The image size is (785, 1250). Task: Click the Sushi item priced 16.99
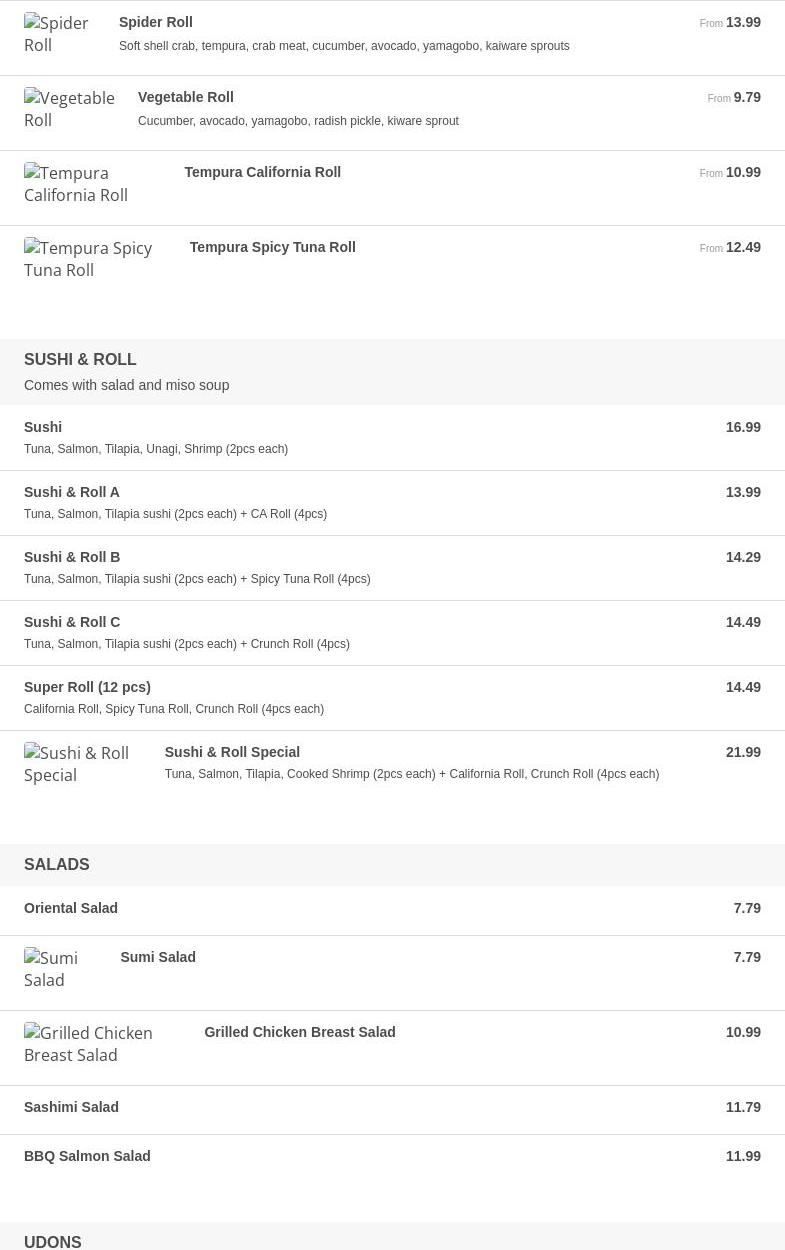43,427
